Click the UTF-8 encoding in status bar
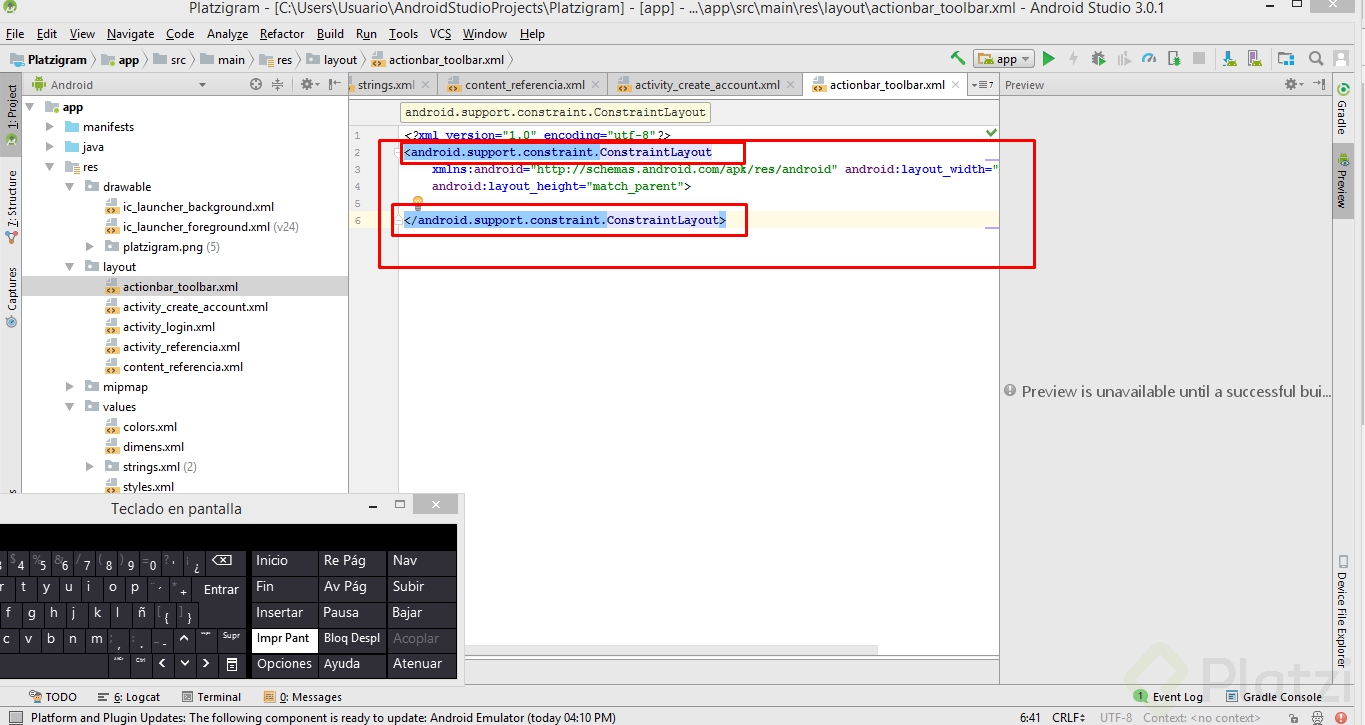Image resolution: width=1365 pixels, height=725 pixels. click(x=1116, y=717)
